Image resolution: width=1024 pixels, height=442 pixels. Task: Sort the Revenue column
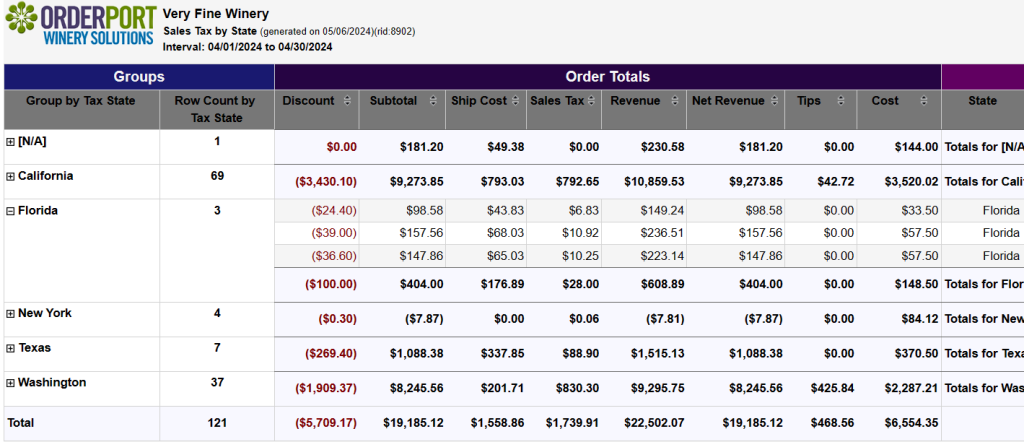pyautogui.click(x=676, y=100)
